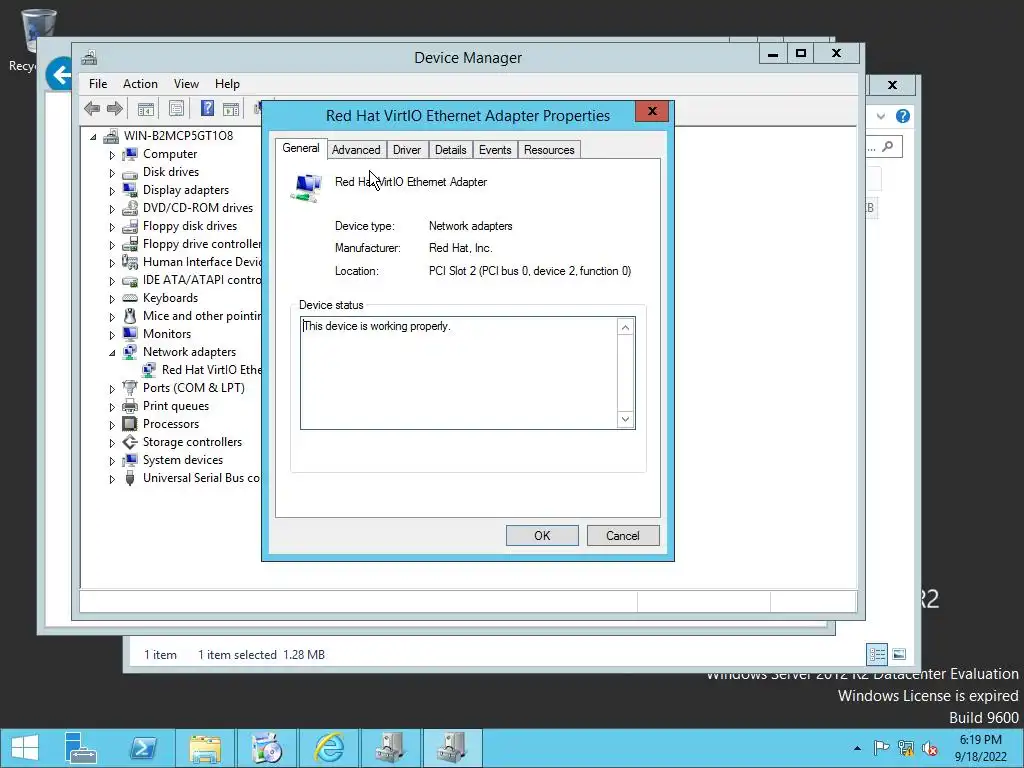Click the Action Center flag in system tray
The height and width of the screenshot is (768, 1024).
click(881, 748)
